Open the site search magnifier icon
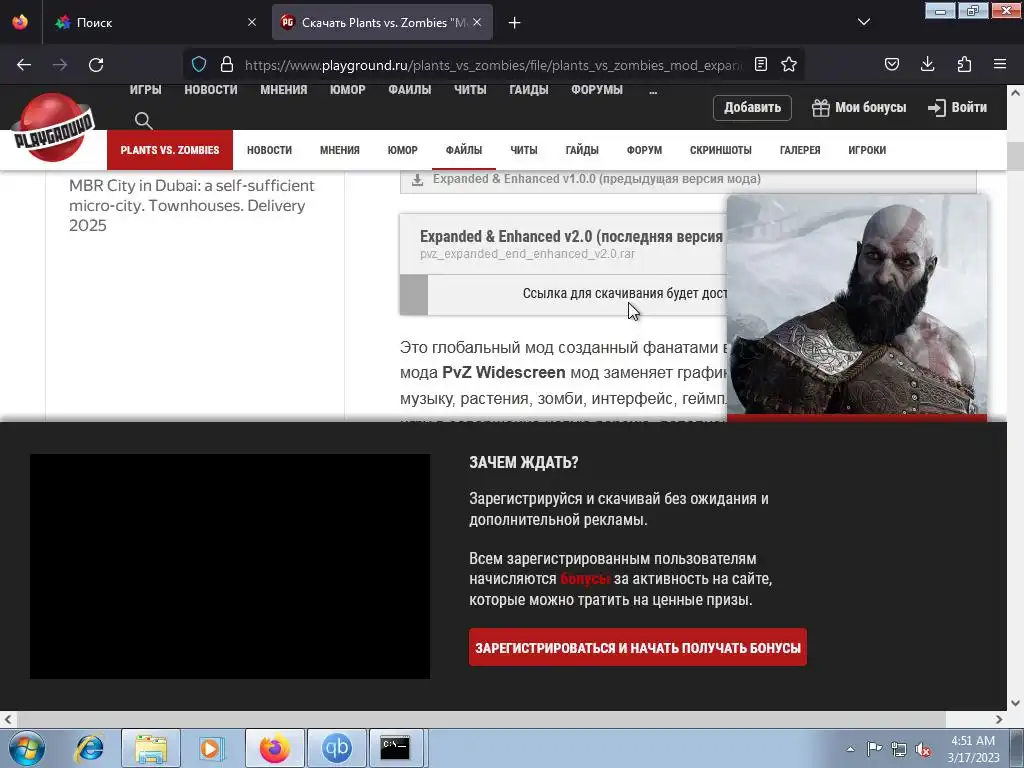Viewport: 1024px width, 768px height. [144, 121]
